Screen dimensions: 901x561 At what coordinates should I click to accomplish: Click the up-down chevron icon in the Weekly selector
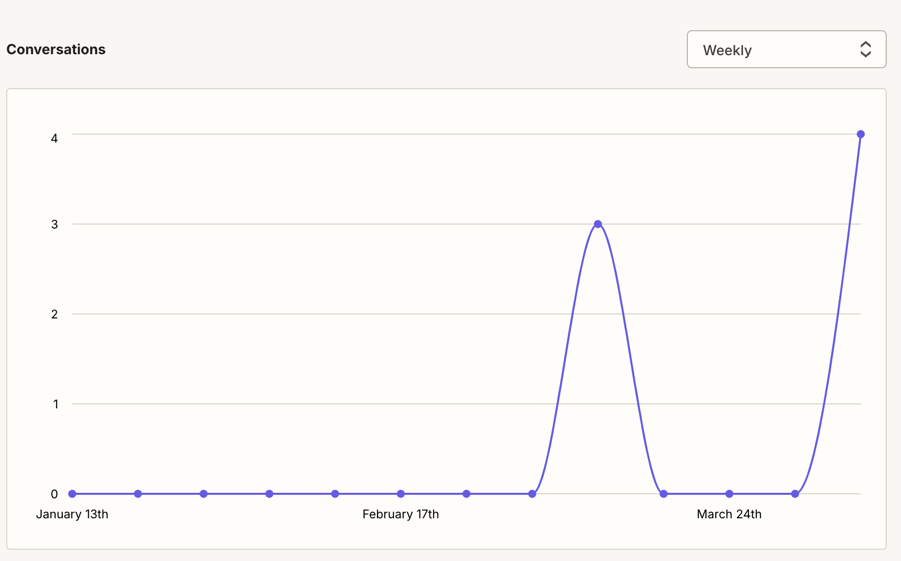[x=865, y=50]
